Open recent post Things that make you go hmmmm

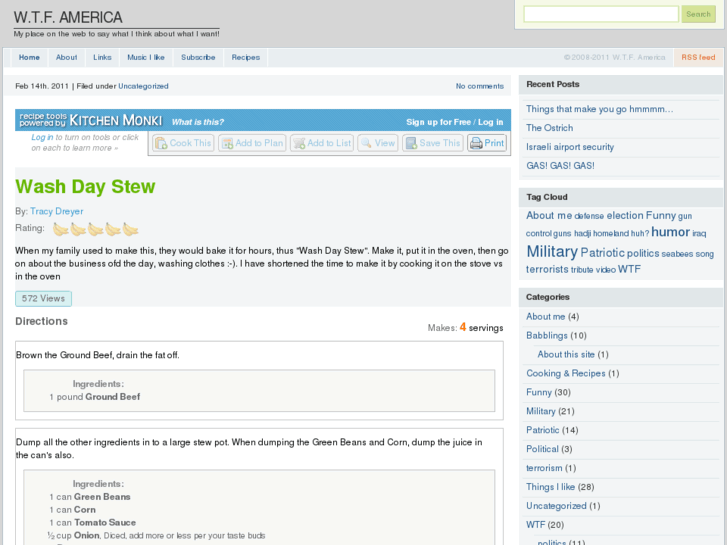tap(599, 109)
